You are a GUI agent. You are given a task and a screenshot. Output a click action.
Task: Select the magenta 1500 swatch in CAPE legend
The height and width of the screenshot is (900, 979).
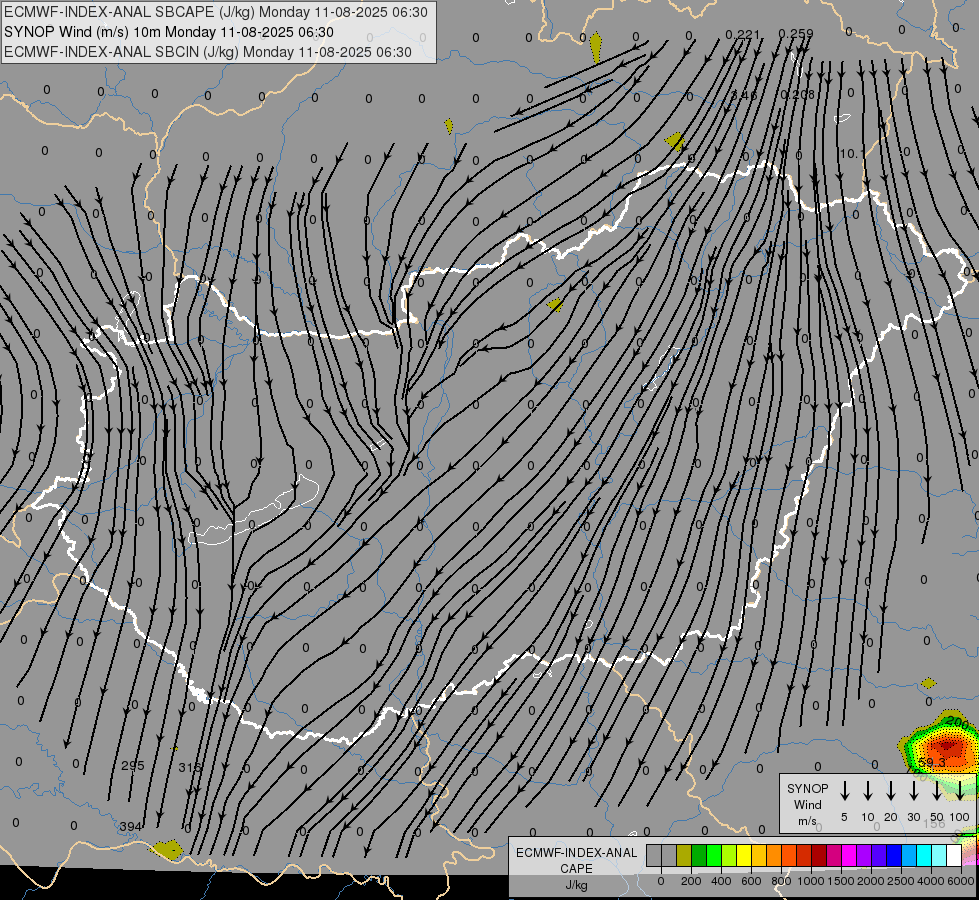850,855
